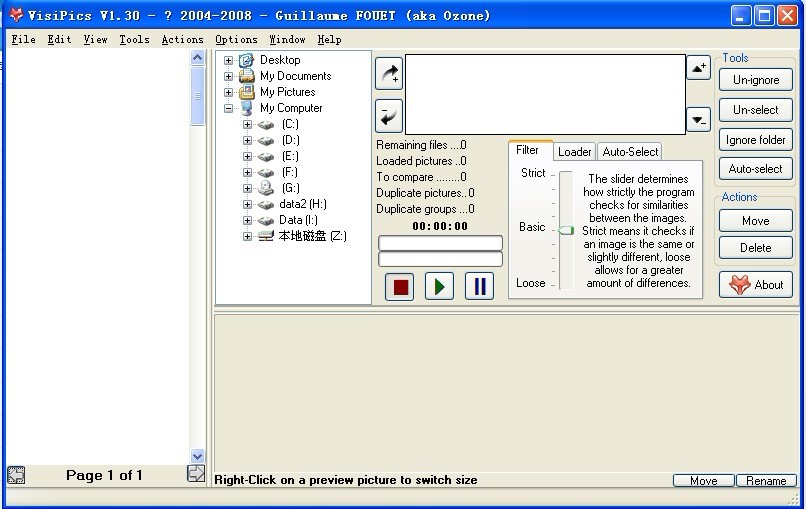Move folder down in the list
This screenshot has width=806, height=509.
coord(699,120)
